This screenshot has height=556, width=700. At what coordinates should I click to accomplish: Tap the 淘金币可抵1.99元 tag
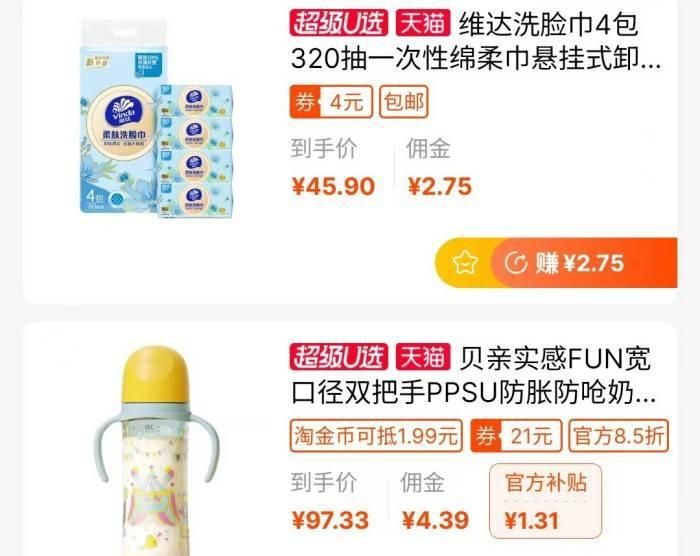point(376,435)
